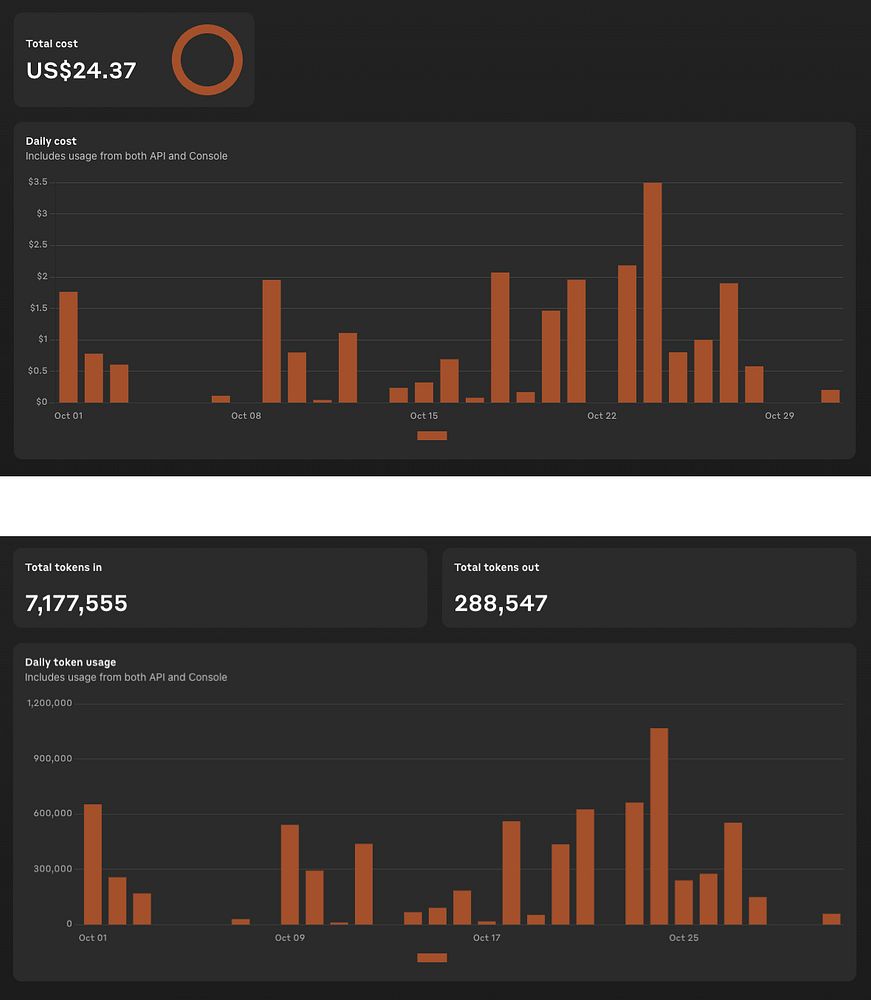Select the Daily cost legend swatch
Viewport: 871px width, 1000px height.
(x=432, y=436)
